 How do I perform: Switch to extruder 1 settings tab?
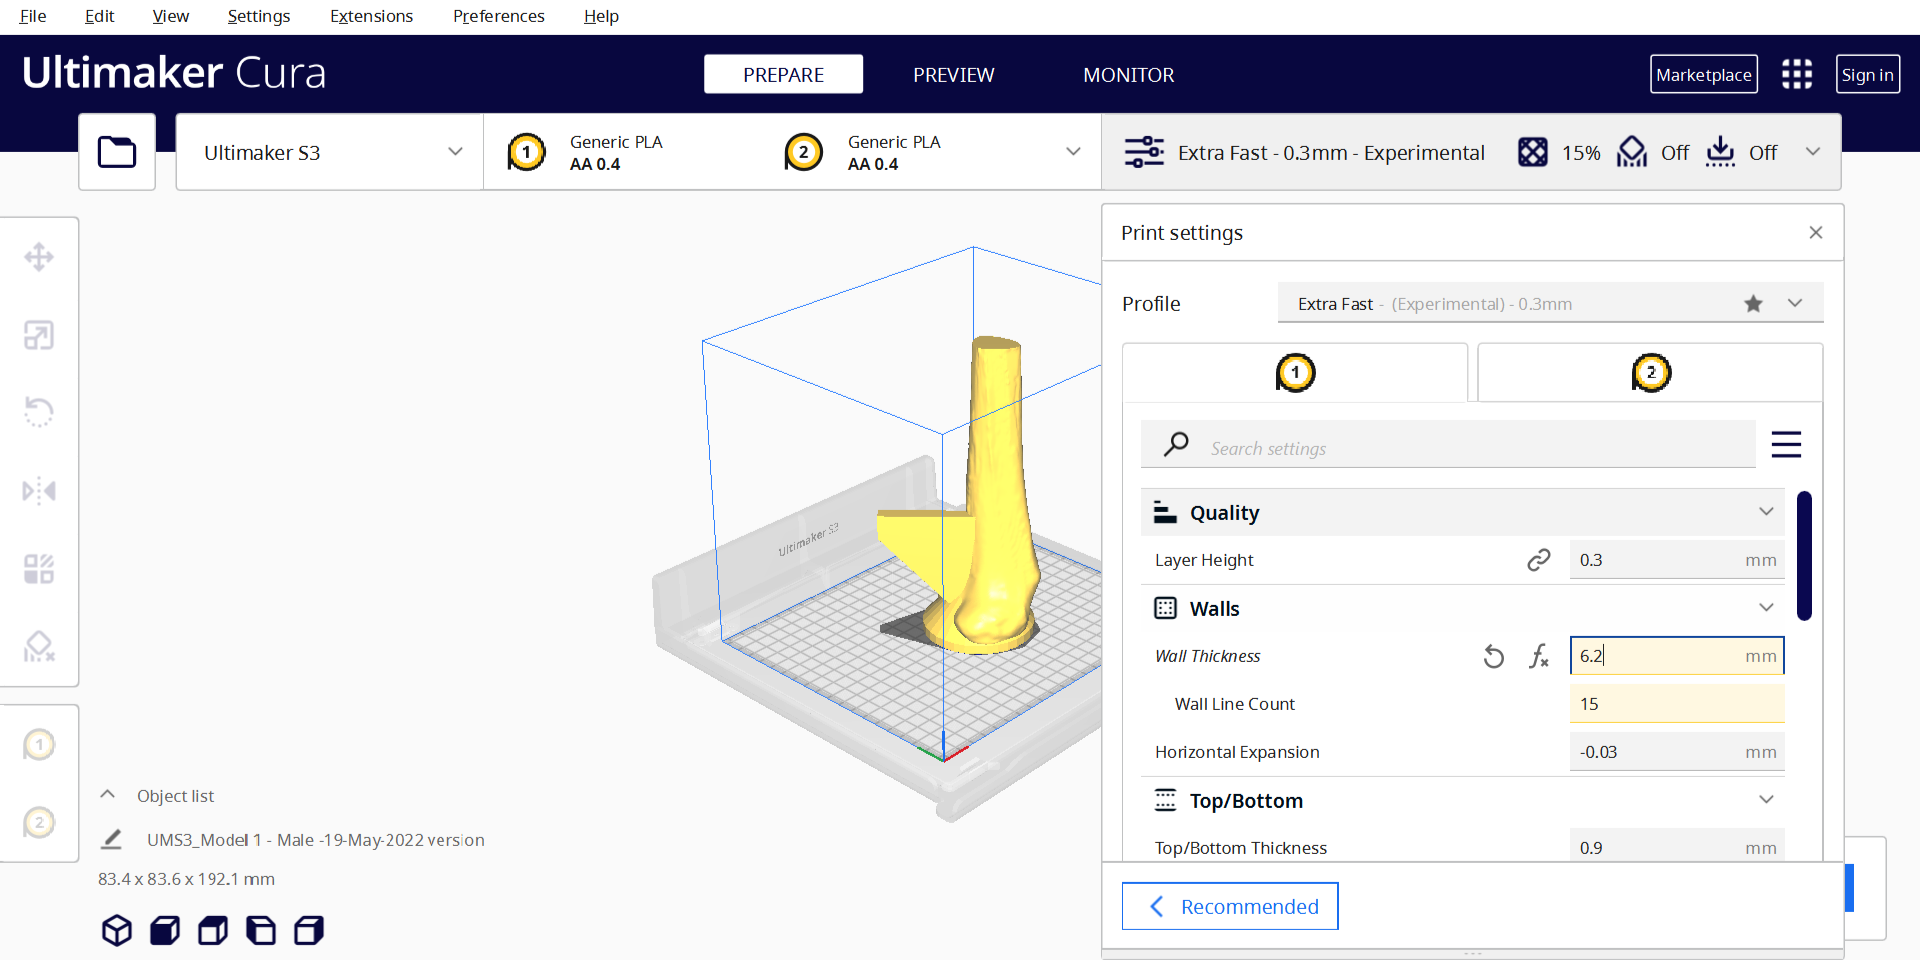click(x=1295, y=373)
